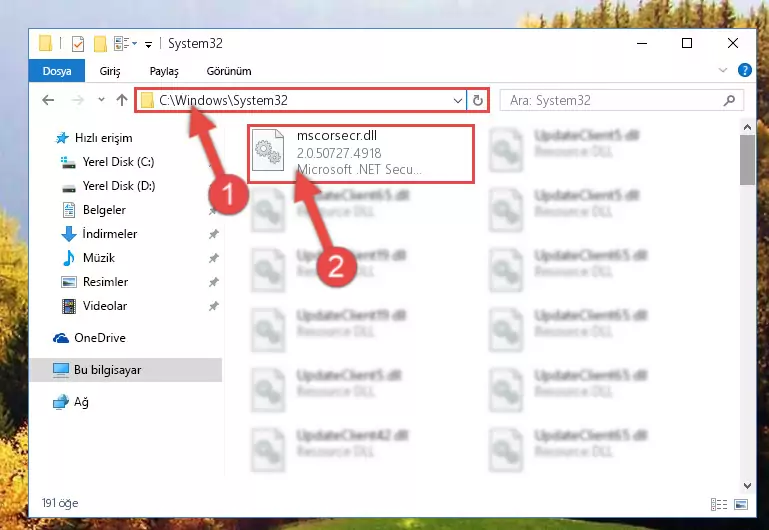Screen dimensions: 769x530
Task: Open the view options icon in title bar
Action: coord(125,44)
